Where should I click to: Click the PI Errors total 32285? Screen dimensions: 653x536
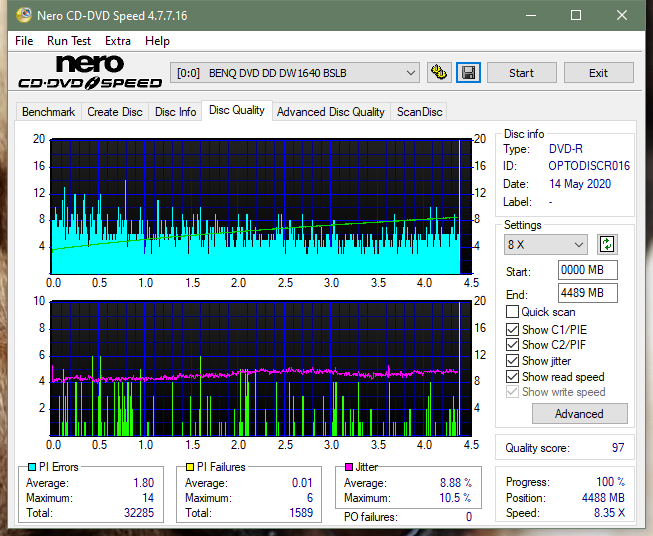click(x=139, y=513)
